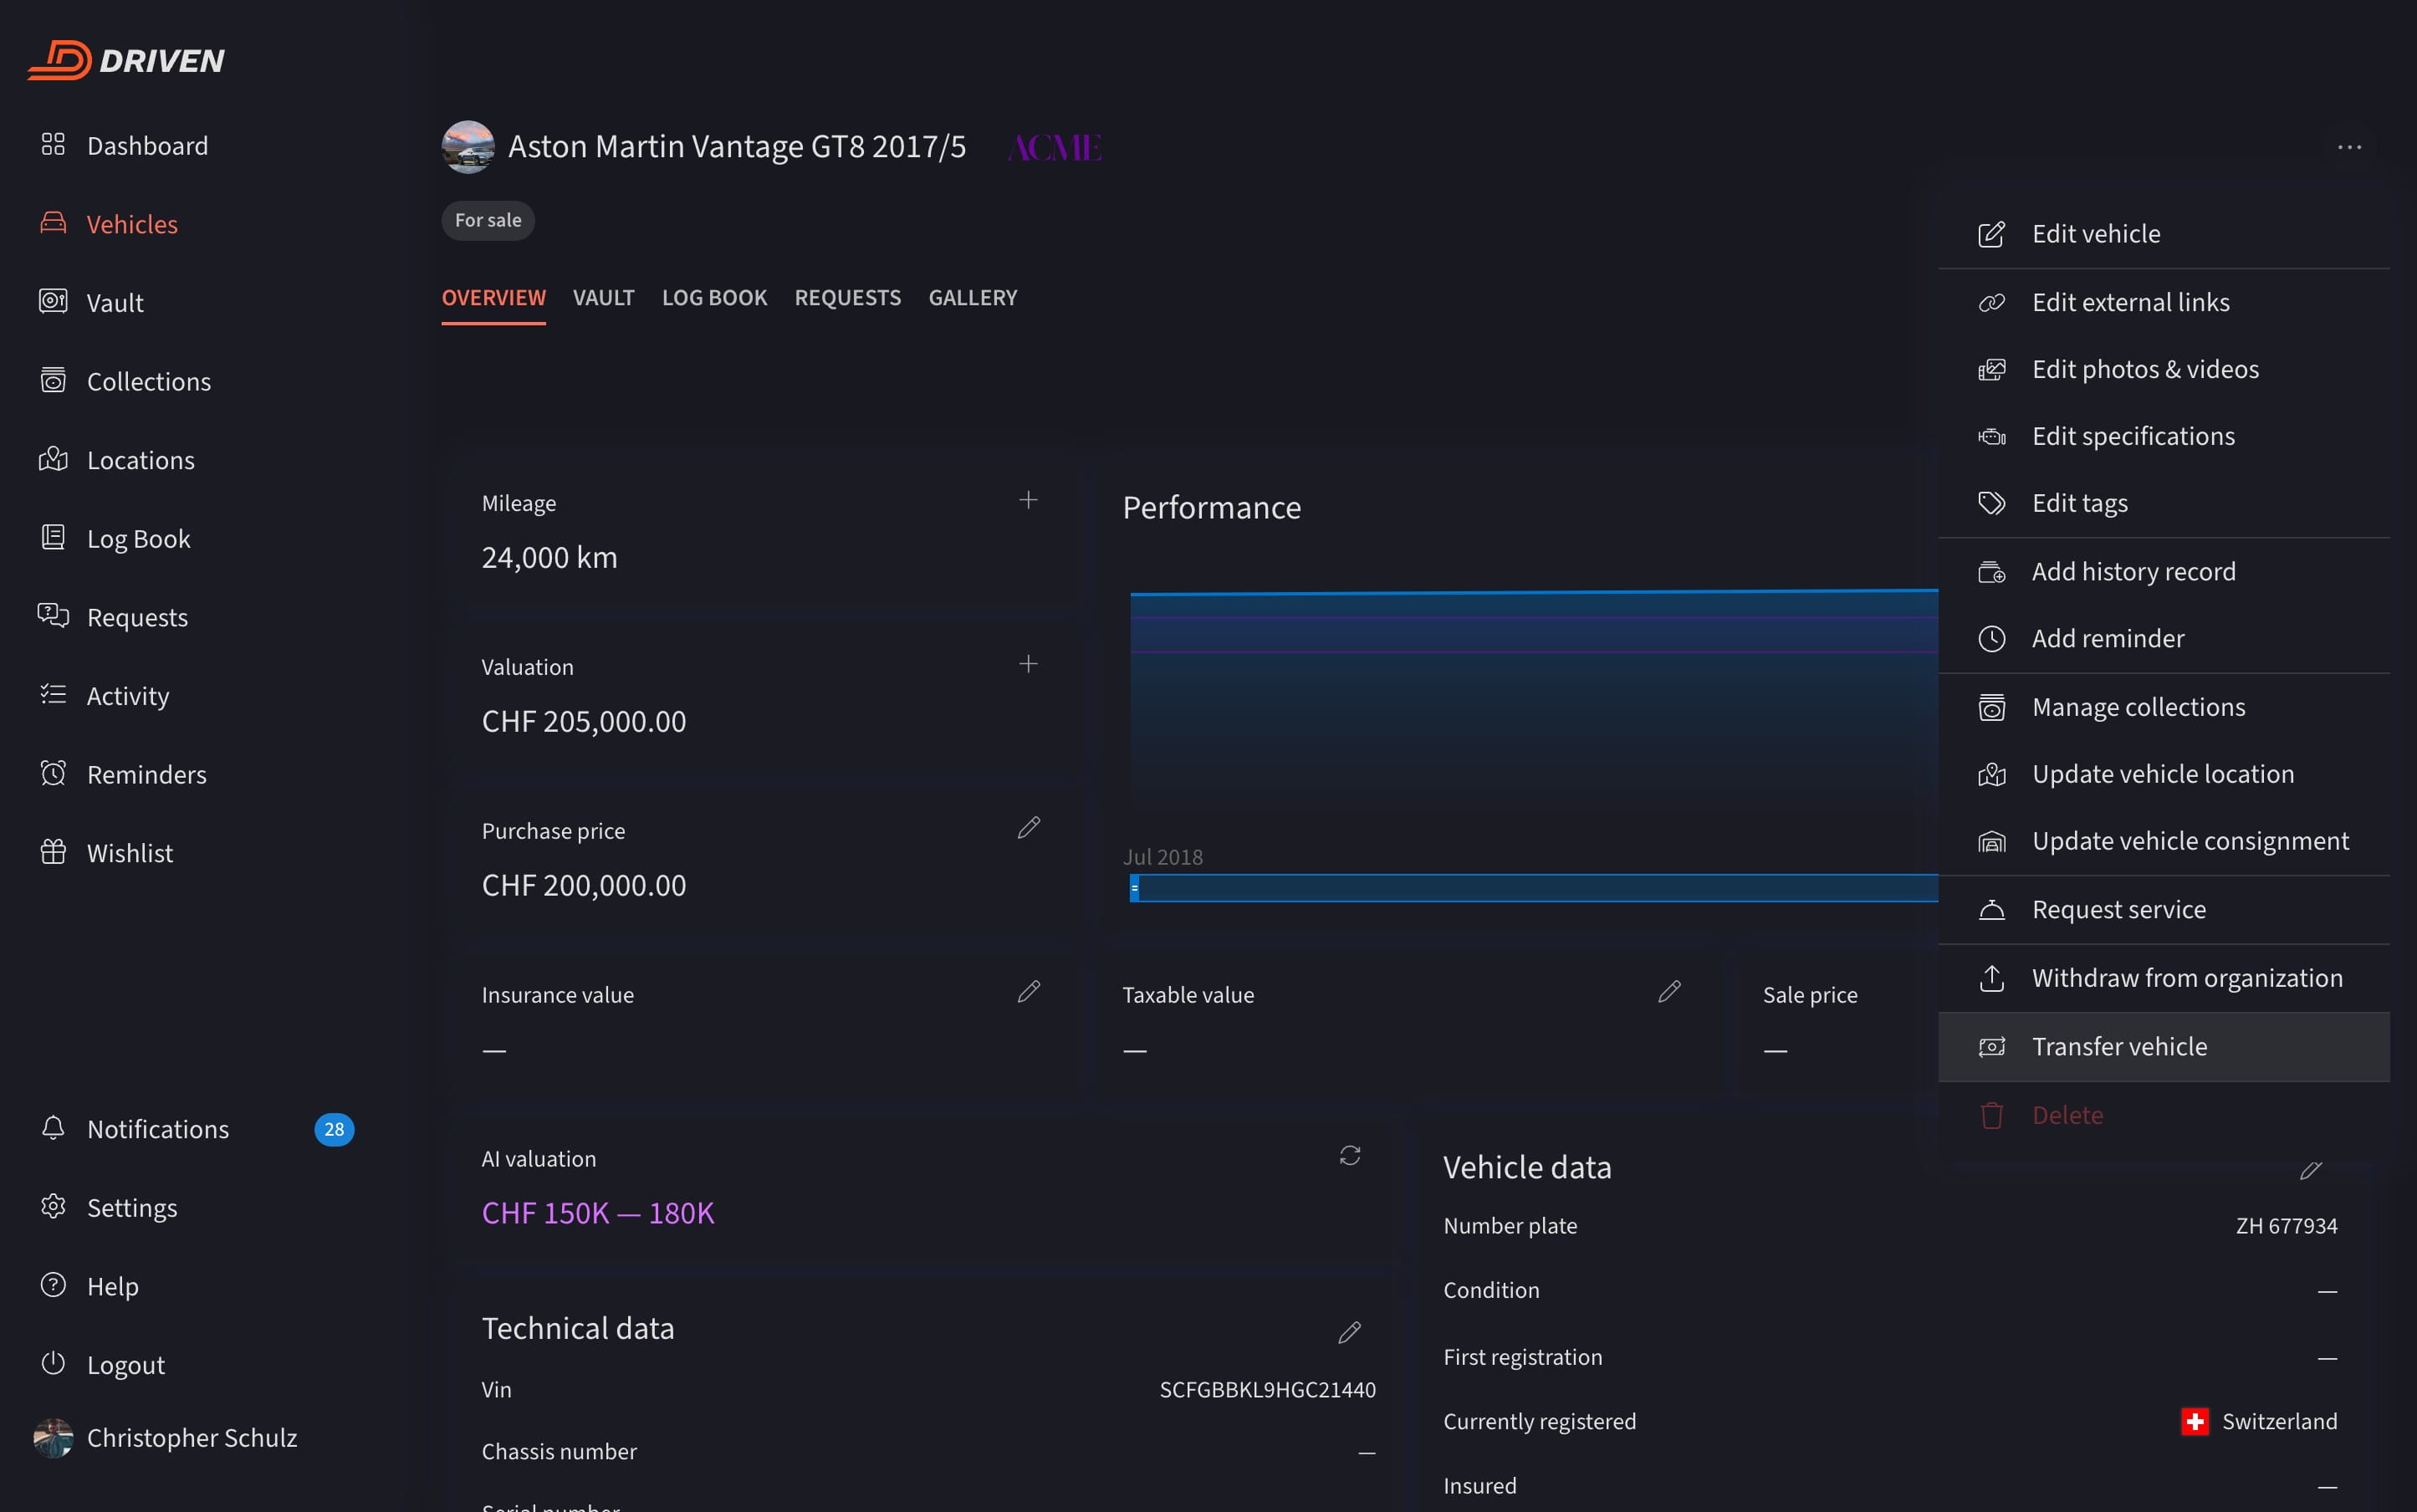Choose Edit specifications menu entry
2417x1512 pixels.
tap(2132, 436)
